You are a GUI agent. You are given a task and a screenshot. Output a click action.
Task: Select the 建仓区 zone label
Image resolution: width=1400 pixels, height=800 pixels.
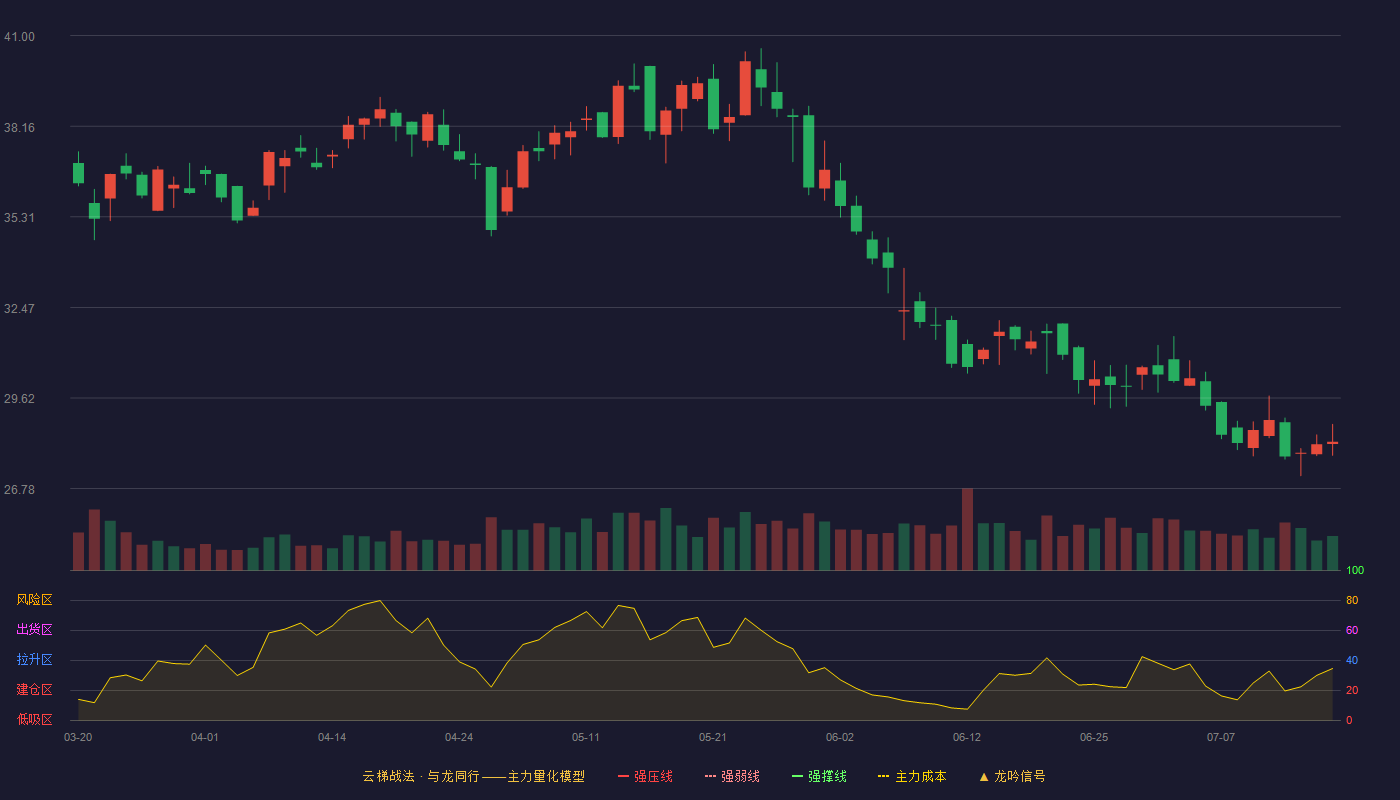[x=34, y=690]
